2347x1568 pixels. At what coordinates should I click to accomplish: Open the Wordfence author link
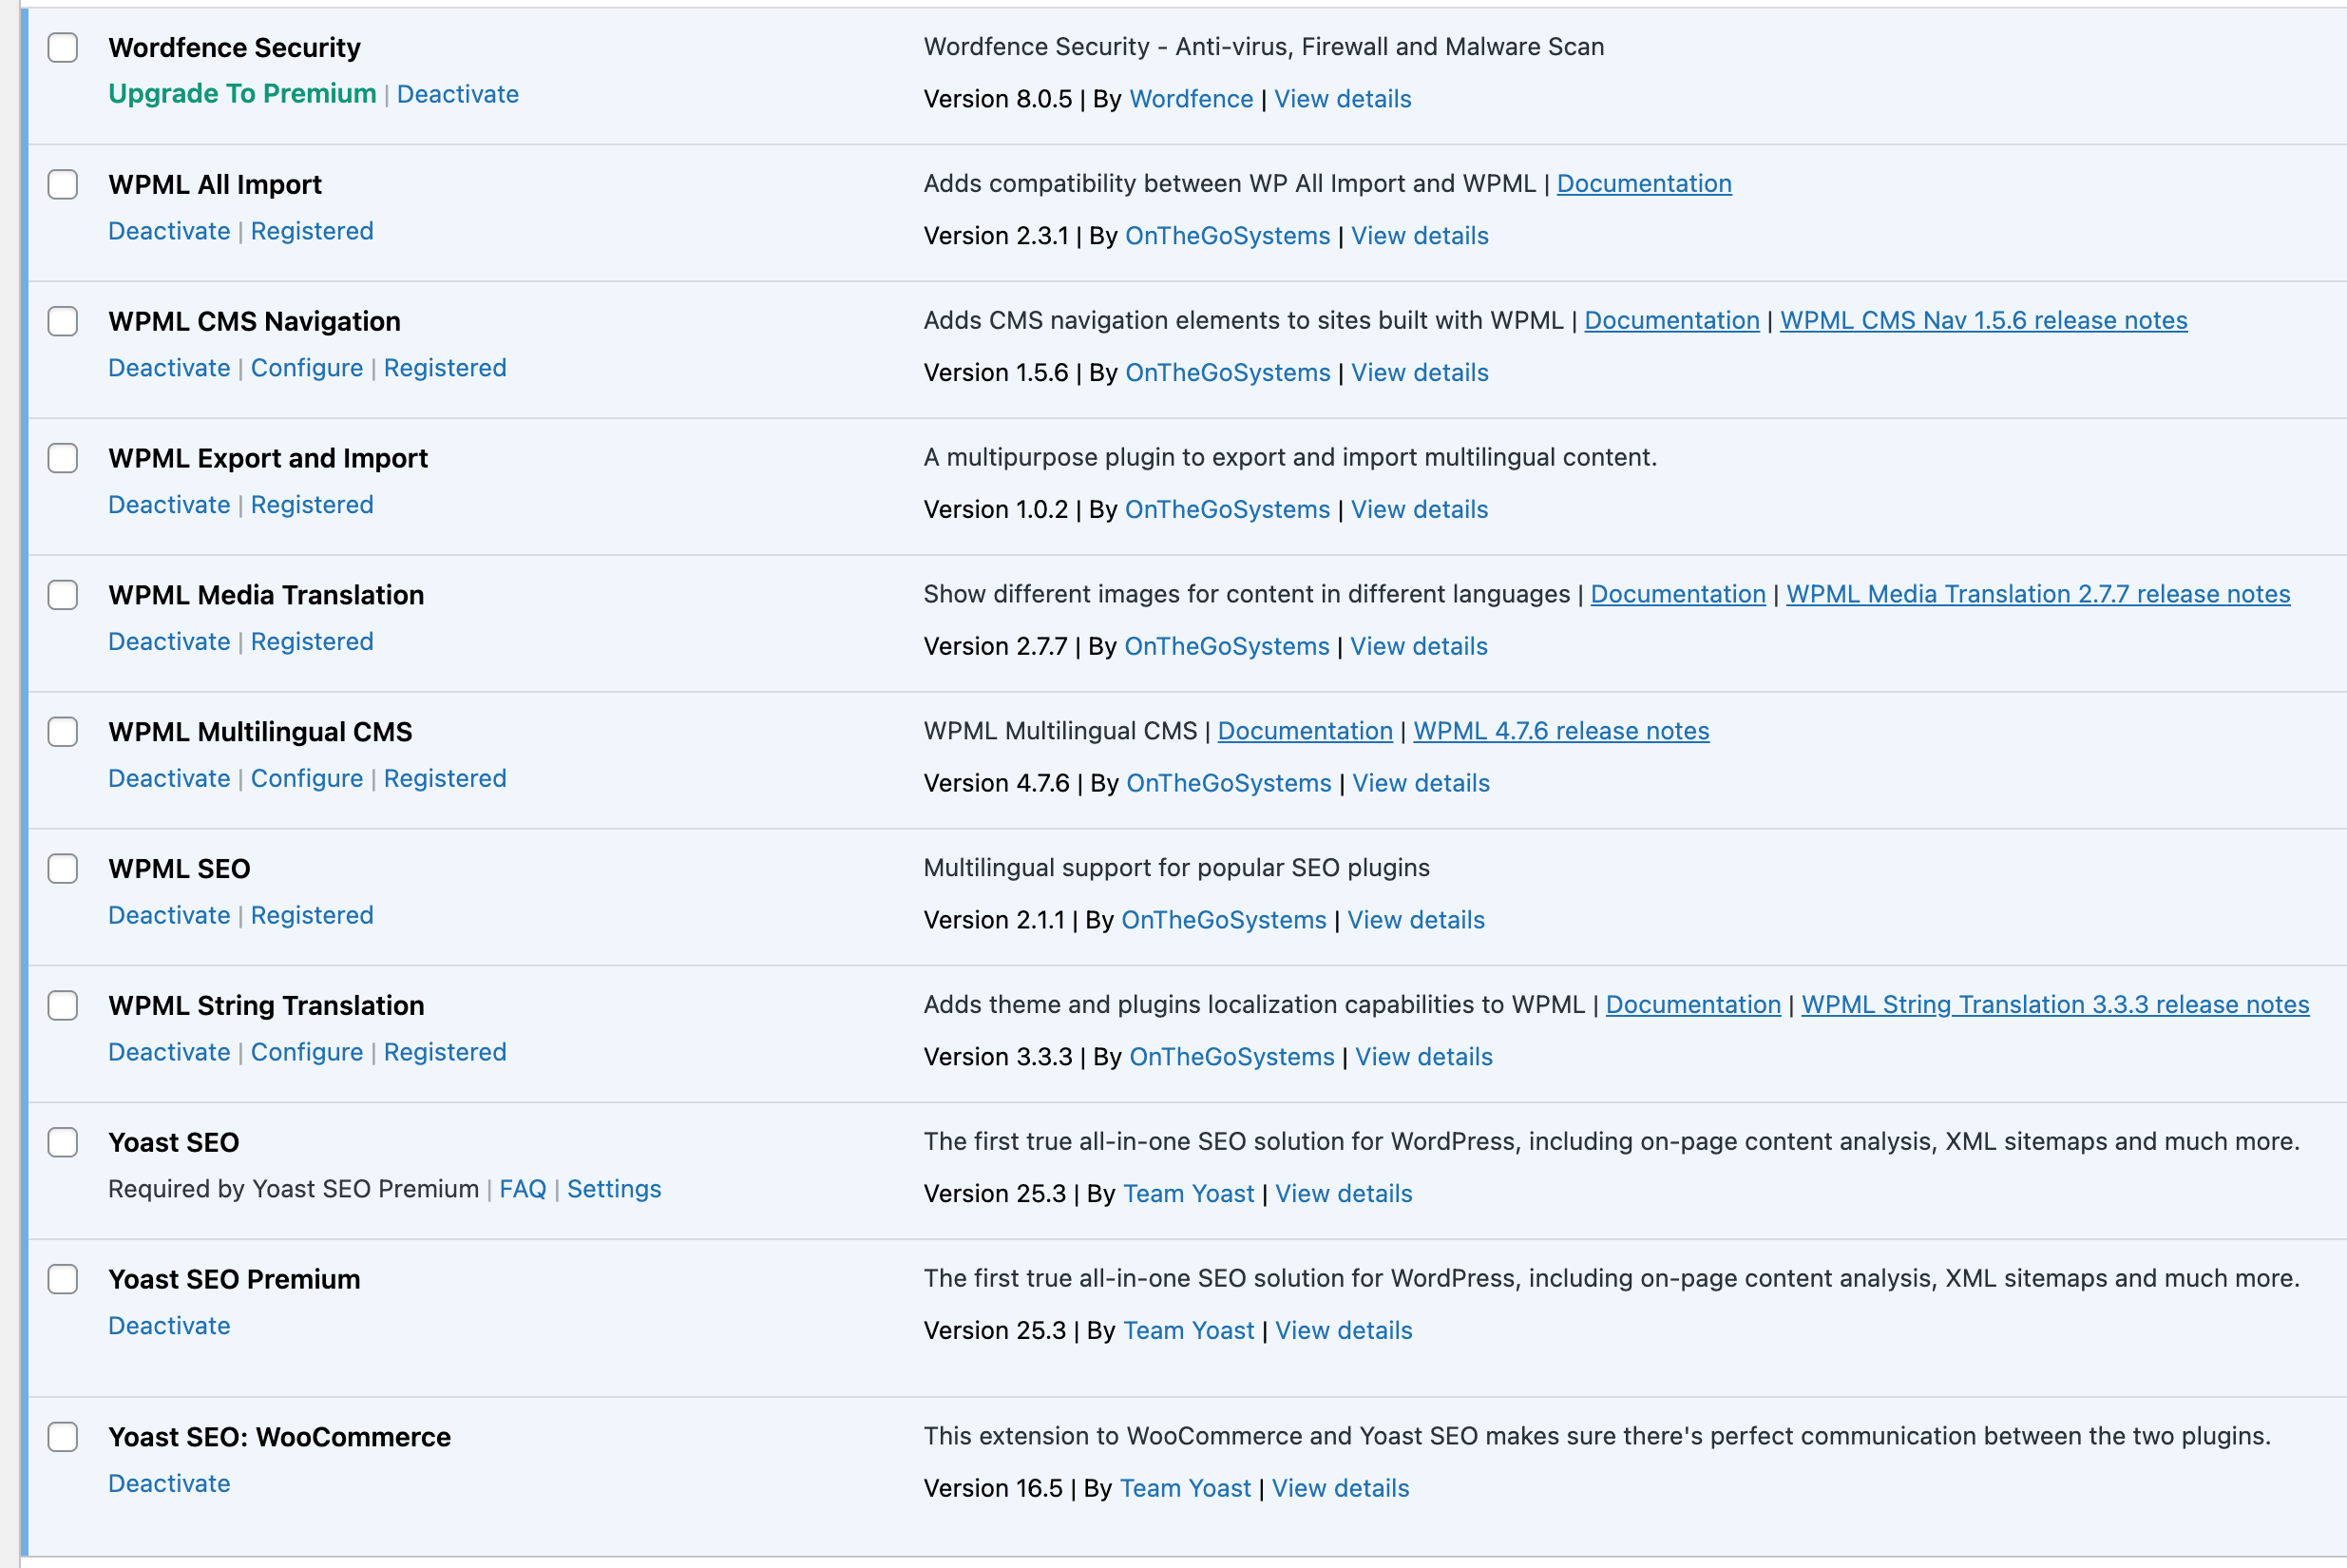coord(1191,99)
